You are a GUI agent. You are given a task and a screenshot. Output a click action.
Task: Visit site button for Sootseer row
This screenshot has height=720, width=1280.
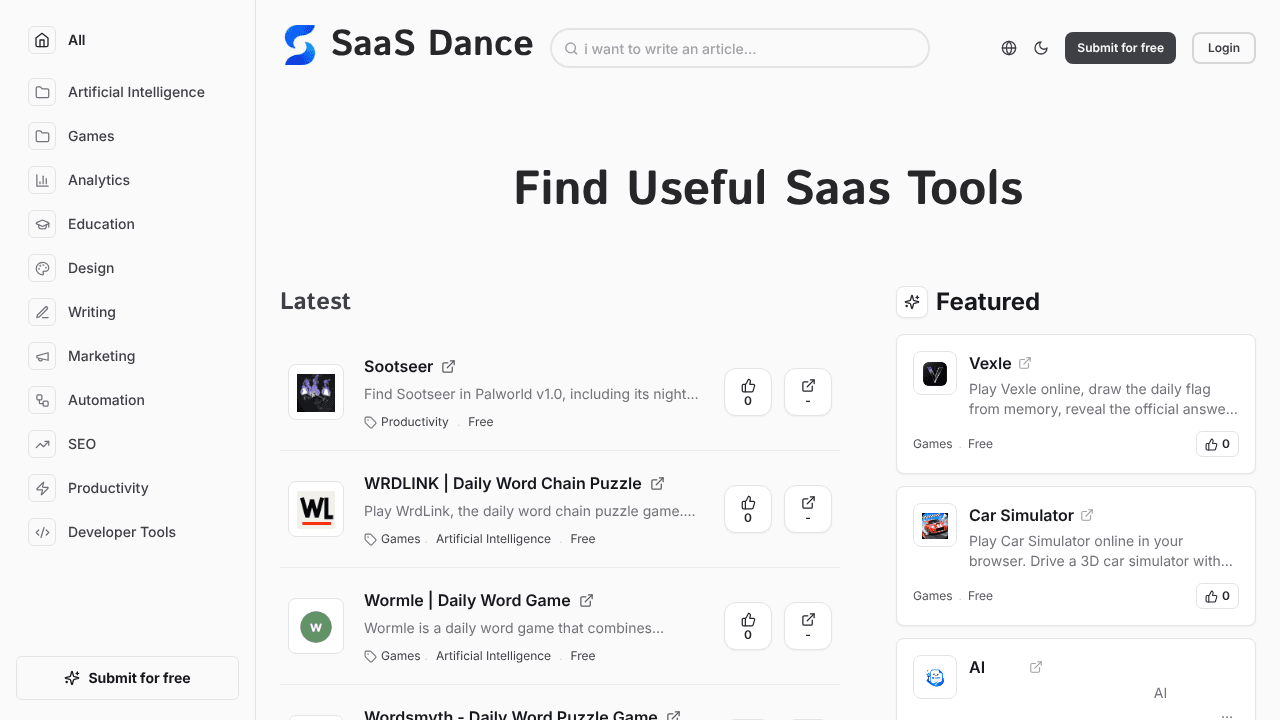(x=808, y=392)
